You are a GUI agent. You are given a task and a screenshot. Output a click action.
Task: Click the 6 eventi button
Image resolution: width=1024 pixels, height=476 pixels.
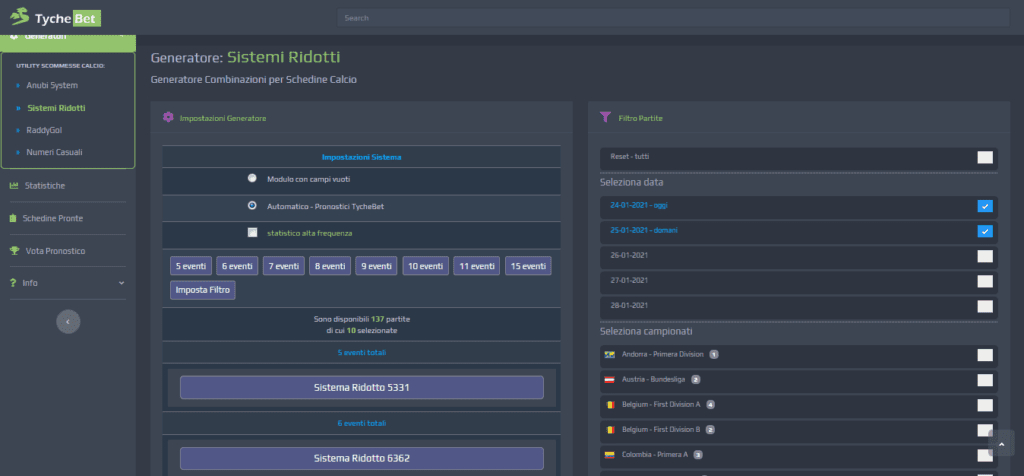tap(237, 266)
